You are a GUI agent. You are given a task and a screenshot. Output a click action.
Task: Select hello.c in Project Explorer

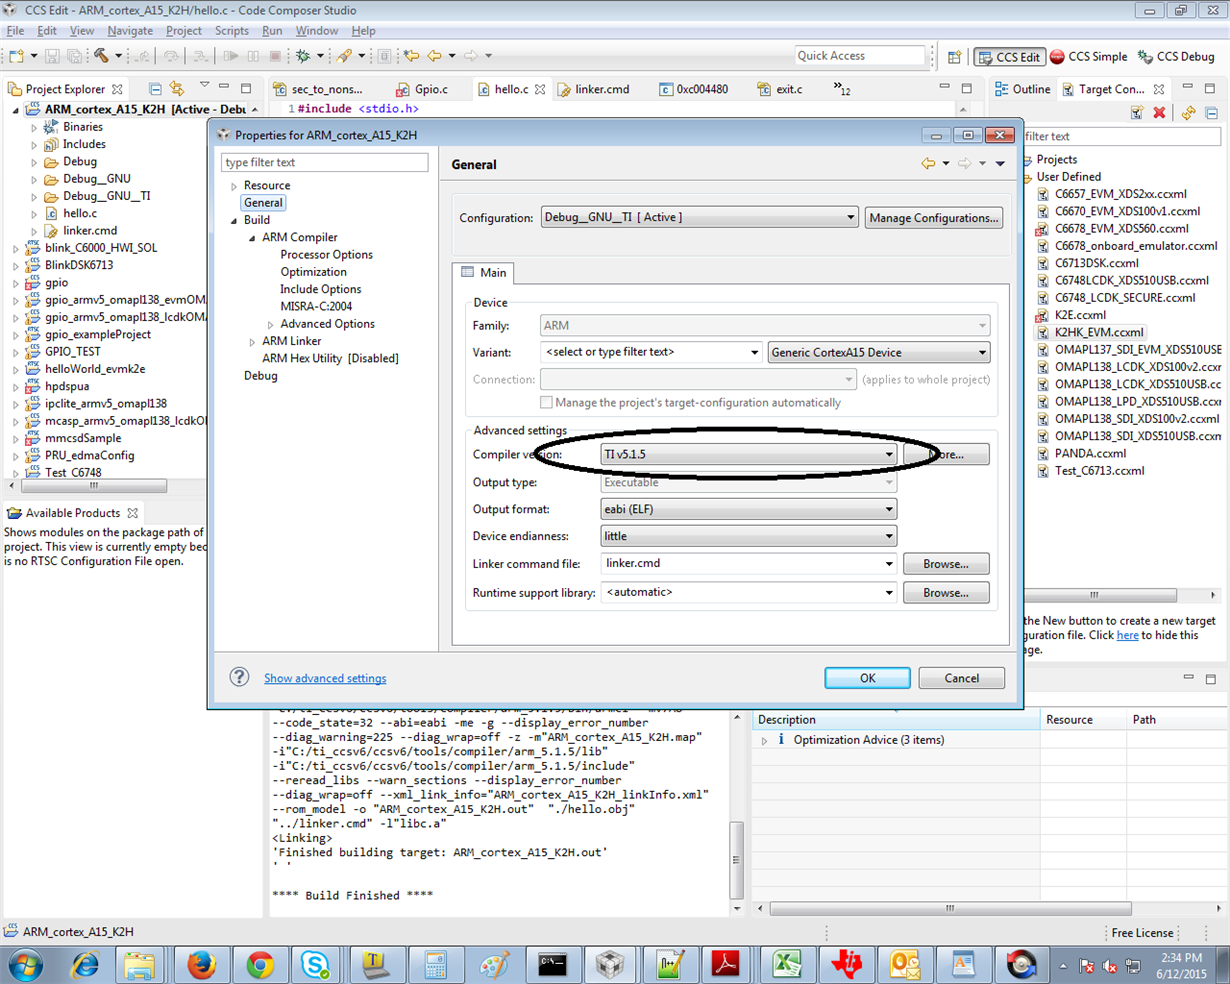point(79,213)
